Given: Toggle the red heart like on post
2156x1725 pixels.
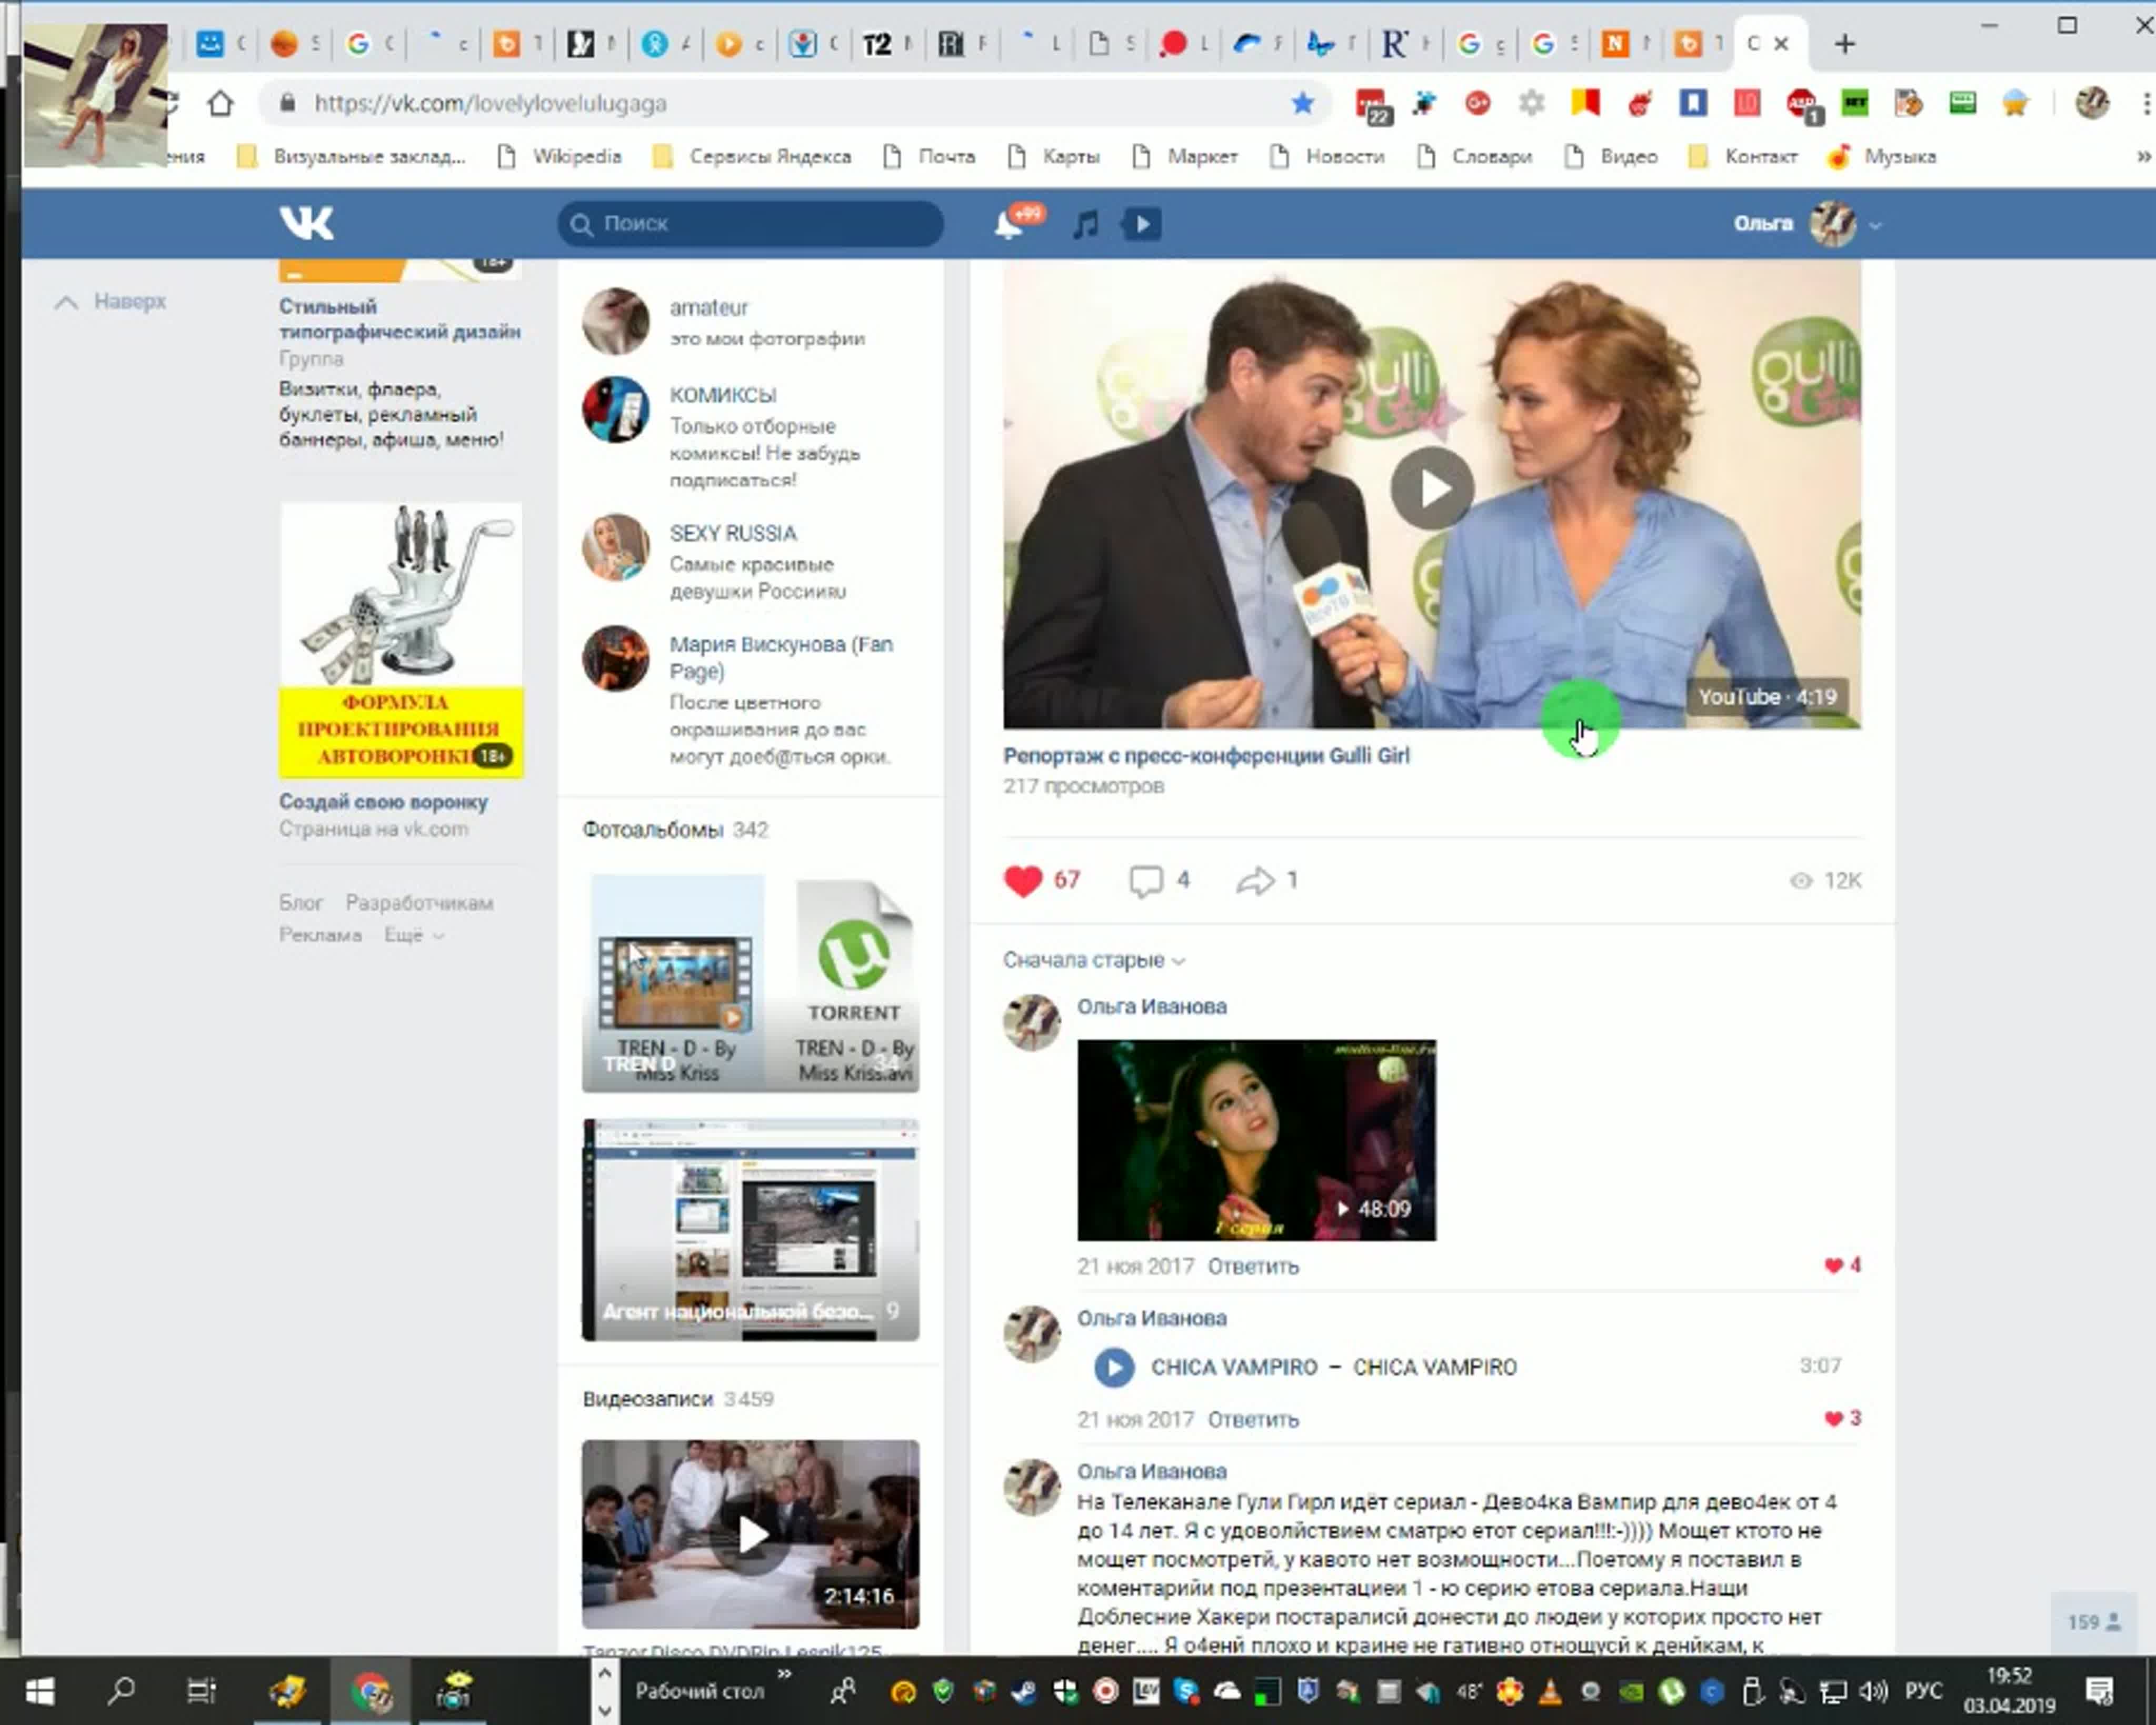Looking at the screenshot, I should 1023,881.
